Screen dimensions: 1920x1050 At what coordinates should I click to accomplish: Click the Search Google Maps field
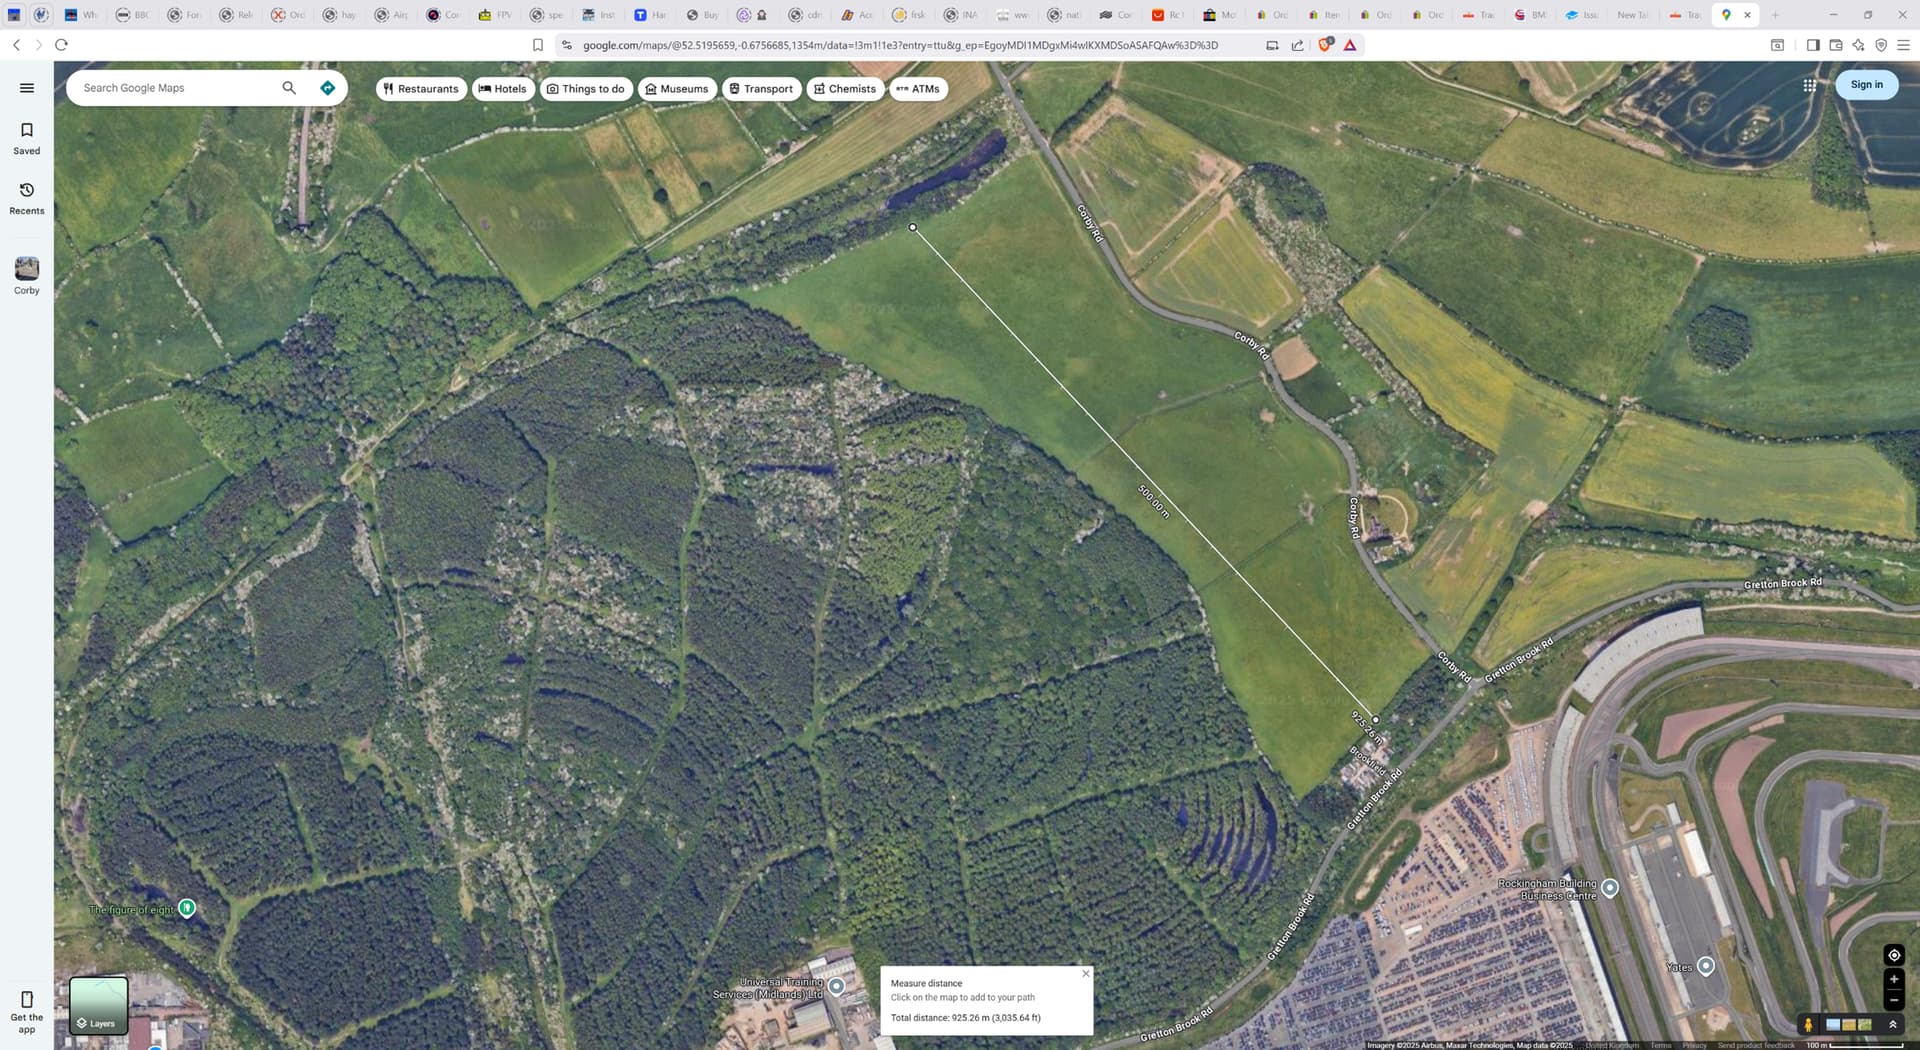pyautogui.click(x=175, y=88)
